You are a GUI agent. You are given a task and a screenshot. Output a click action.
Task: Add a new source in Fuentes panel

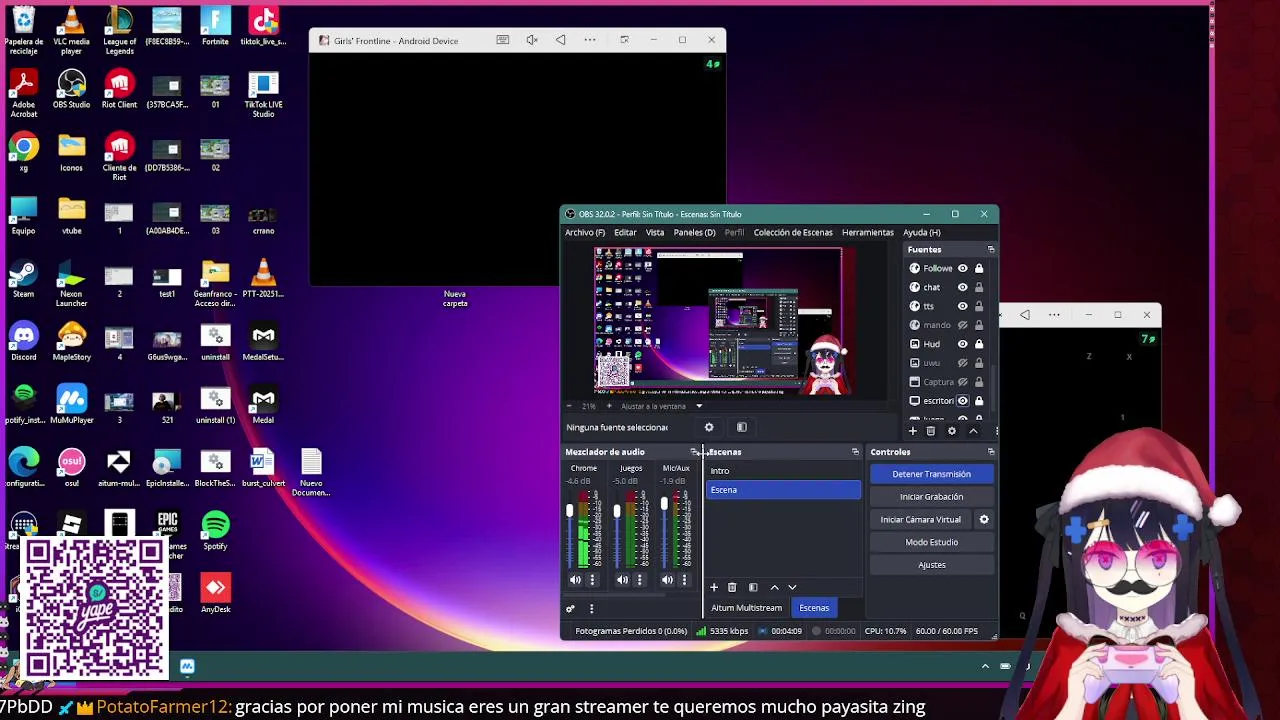pos(912,431)
